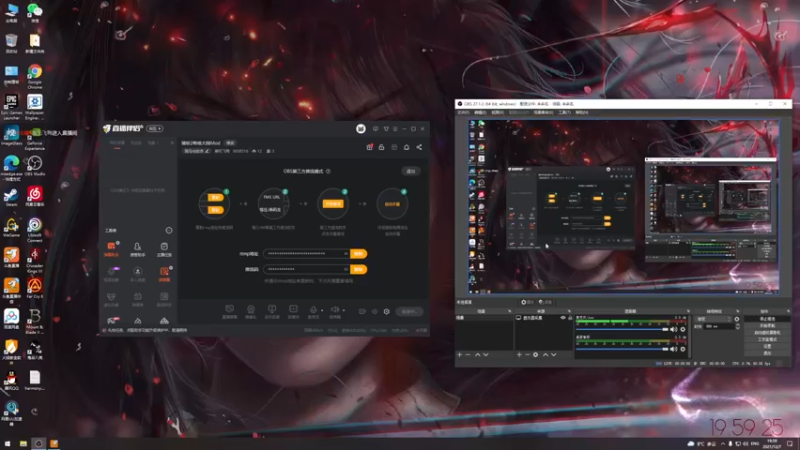
Task: Open the Google Chrome desktop shortcut
Action: coord(35,75)
